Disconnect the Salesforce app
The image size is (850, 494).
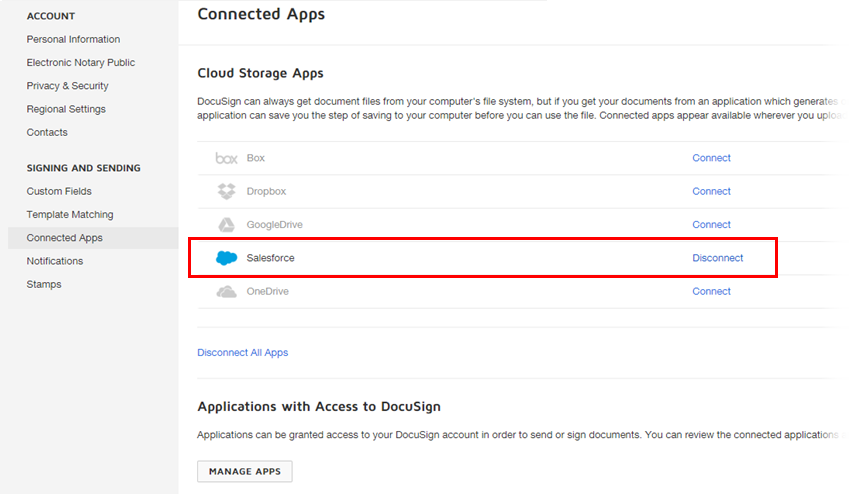click(717, 258)
